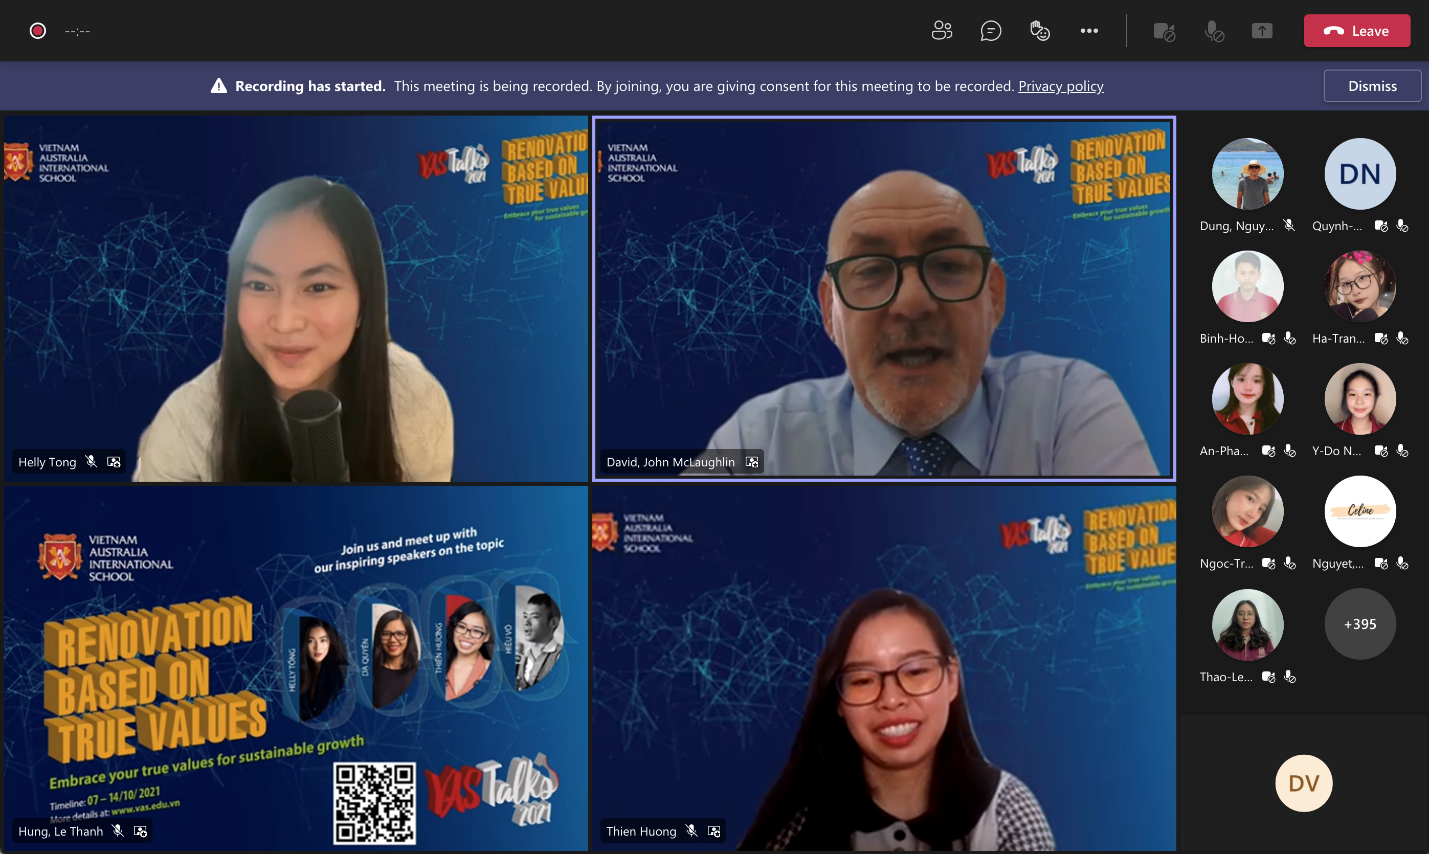The image size is (1429, 854).
Task: Toggle the camera on or off
Action: pos(1164,31)
